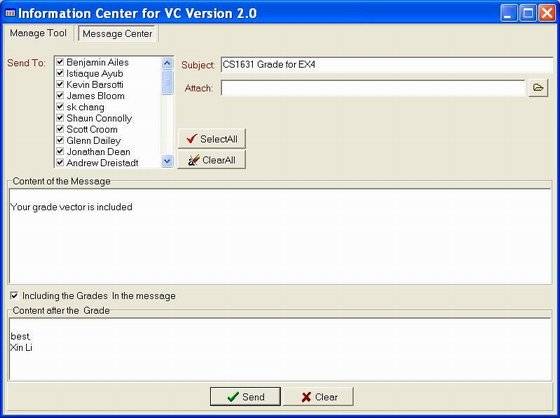This screenshot has width=560, height=418.
Task: Uncheck recipient Benjamin Ailes
Action: (x=60, y=62)
